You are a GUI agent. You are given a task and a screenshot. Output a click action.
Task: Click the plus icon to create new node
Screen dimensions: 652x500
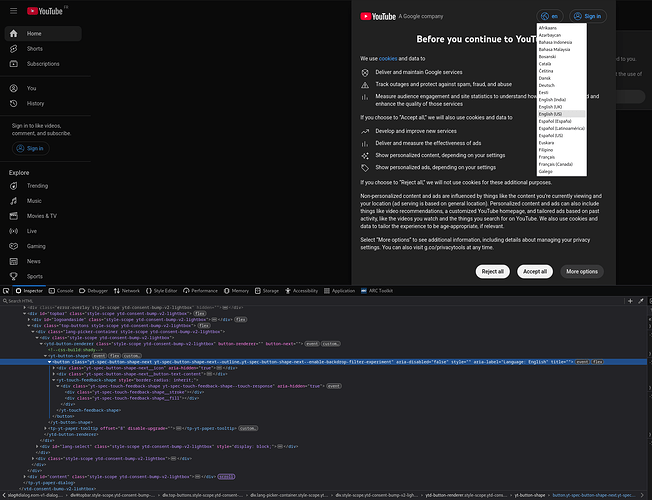[x=630, y=301]
